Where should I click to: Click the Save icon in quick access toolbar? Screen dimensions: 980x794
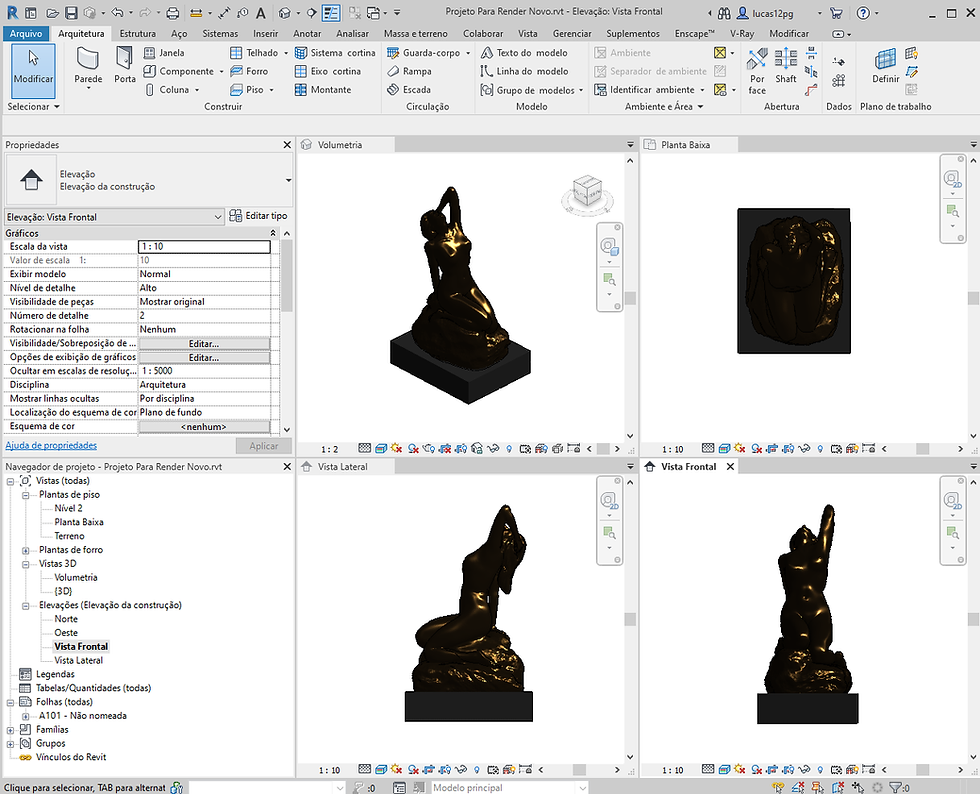[71, 13]
